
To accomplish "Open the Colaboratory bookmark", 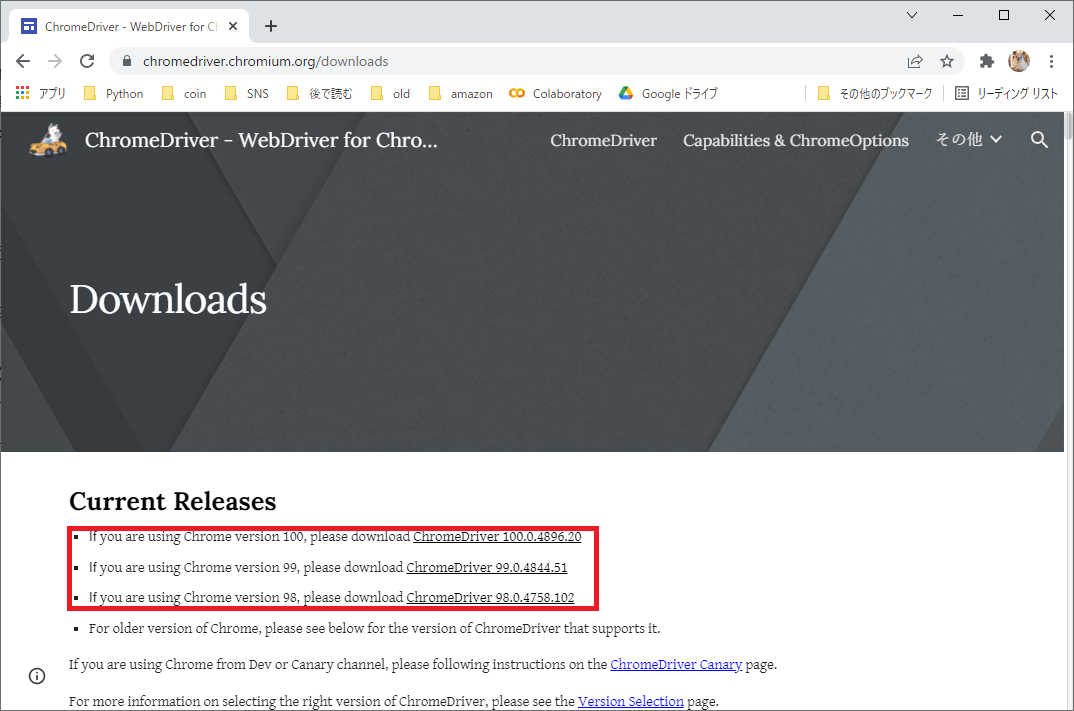I will point(555,93).
